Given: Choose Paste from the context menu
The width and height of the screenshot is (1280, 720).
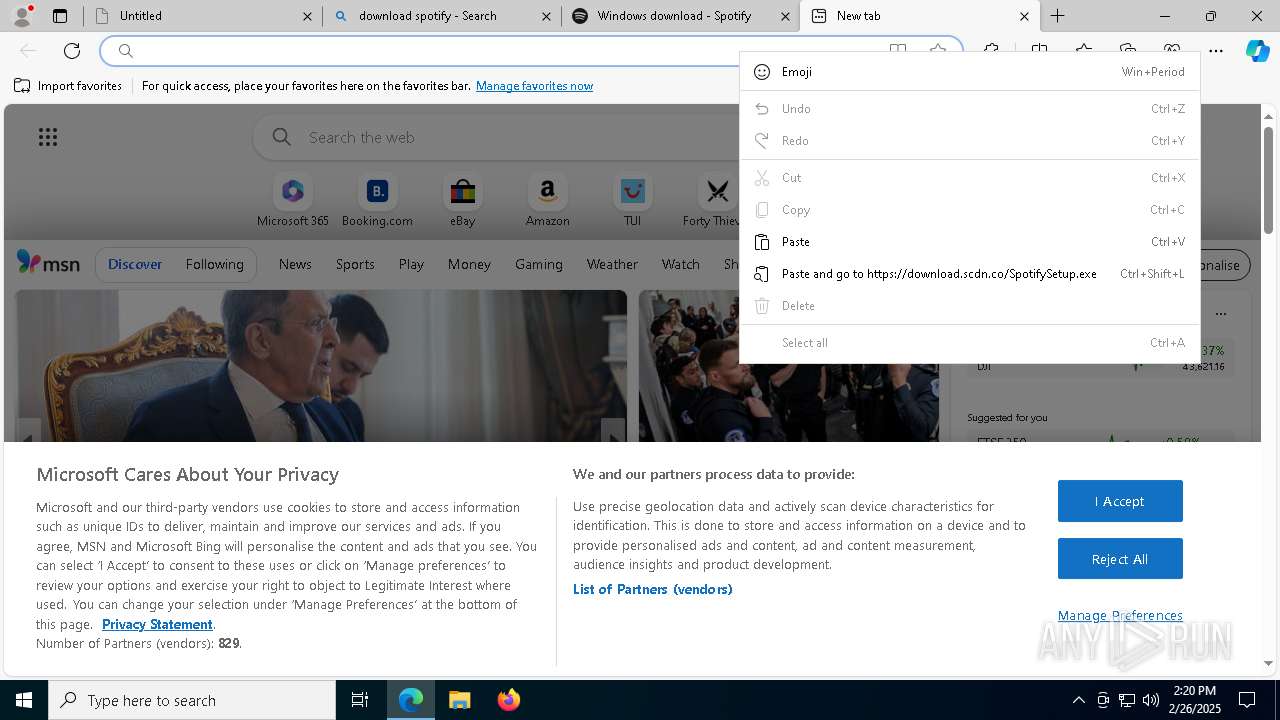Looking at the screenshot, I should 969,242.
